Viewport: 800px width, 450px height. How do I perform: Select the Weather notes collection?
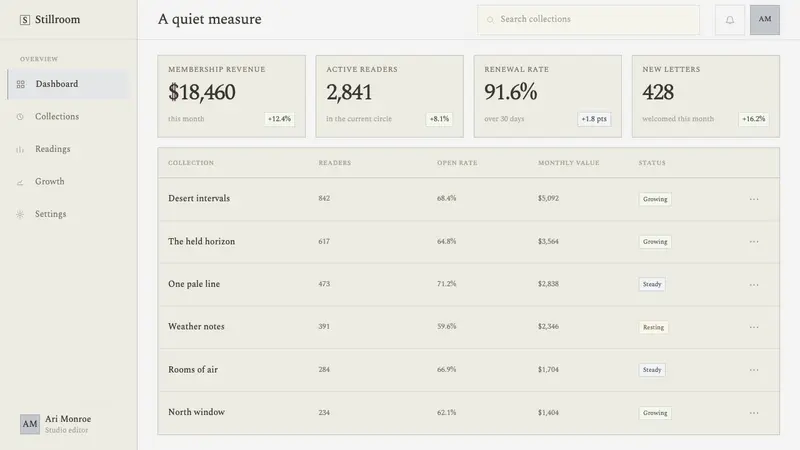(x=196, y=327)
